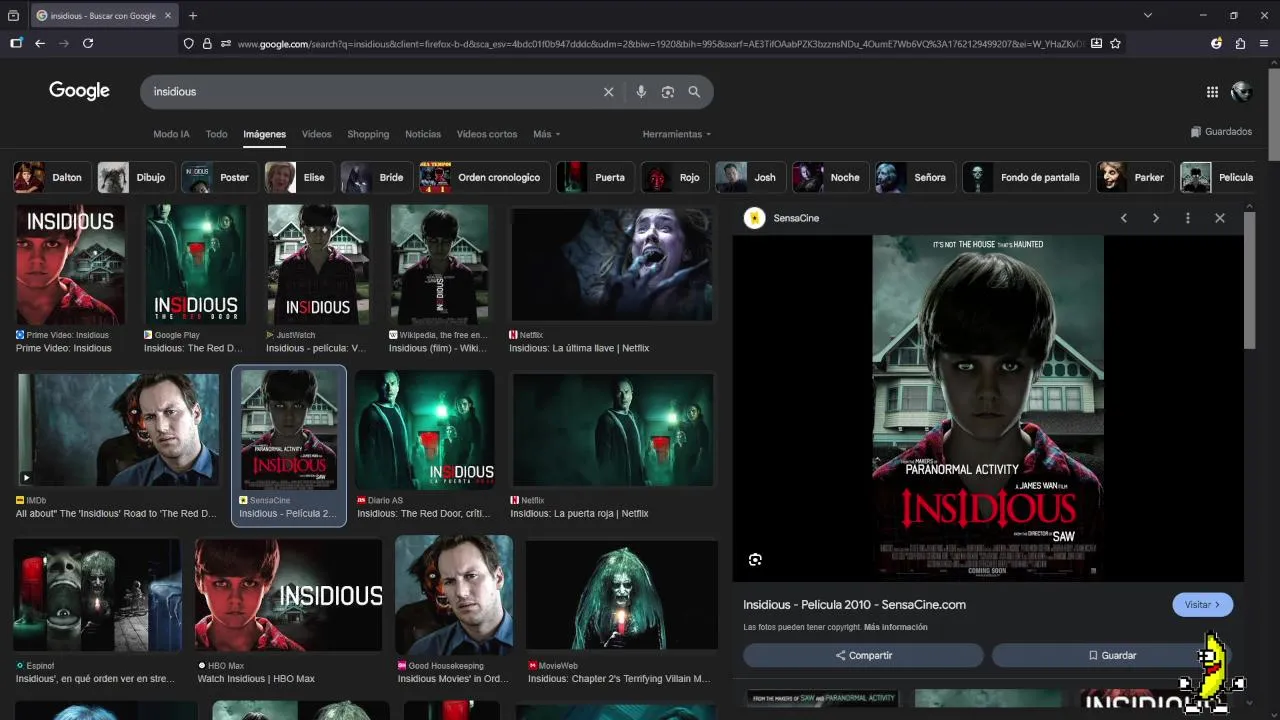The height and width of the screenshot is (720, 1280).
Task: Click the lock icon in the address bar
Action: 207,43
